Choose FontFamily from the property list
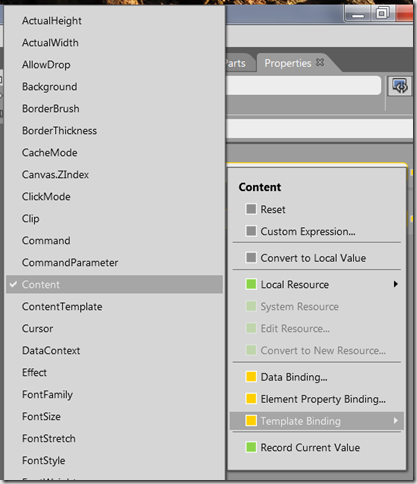The width and height of the screenshot is (417, 484). pyautogui.click(x=47, y=395)
